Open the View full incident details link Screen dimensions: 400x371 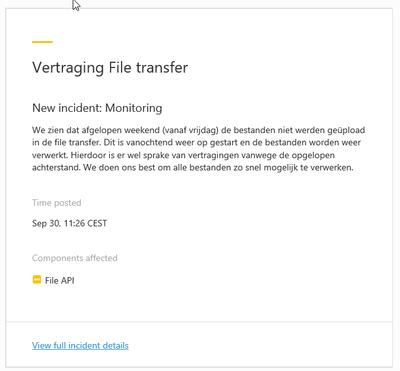[80, 345]
